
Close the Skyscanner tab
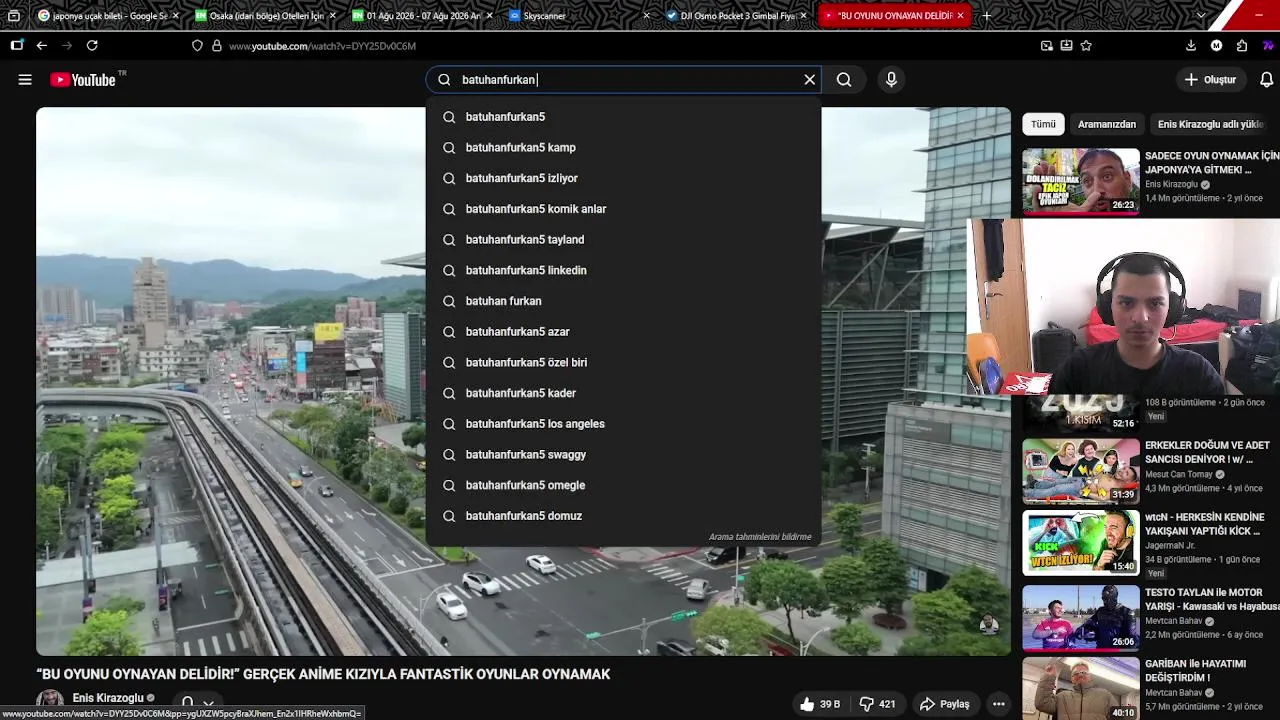tap(646, 16)
